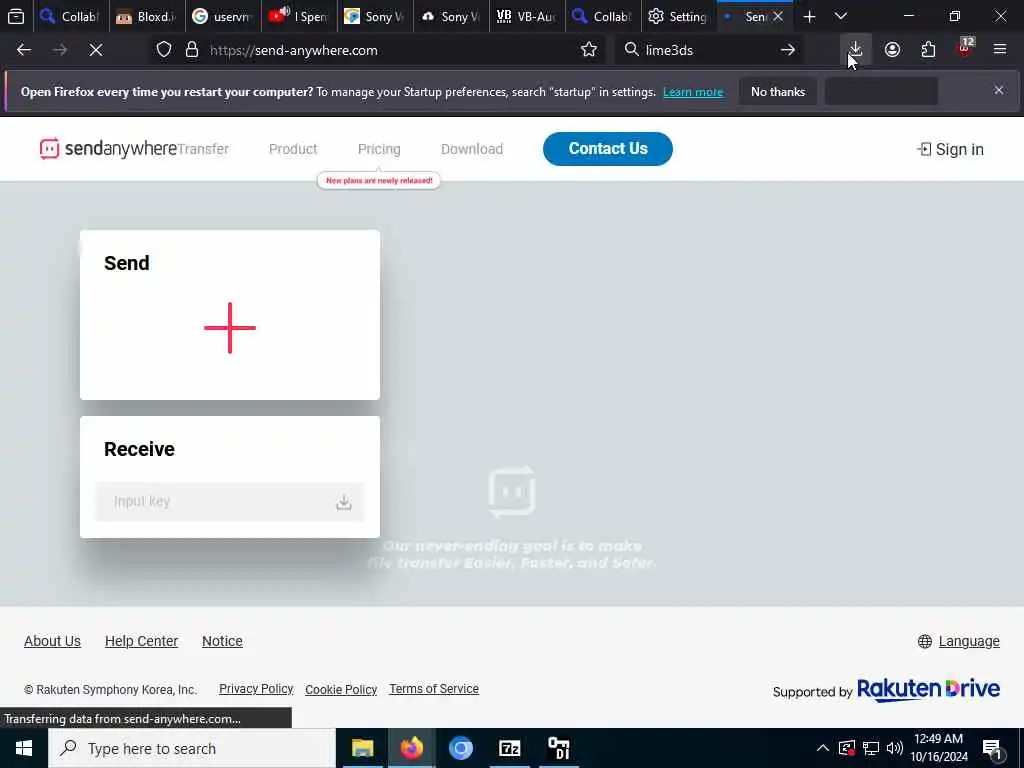Click the globe Language icon
The image size is (1024, 768).
(x=925, y=641)
